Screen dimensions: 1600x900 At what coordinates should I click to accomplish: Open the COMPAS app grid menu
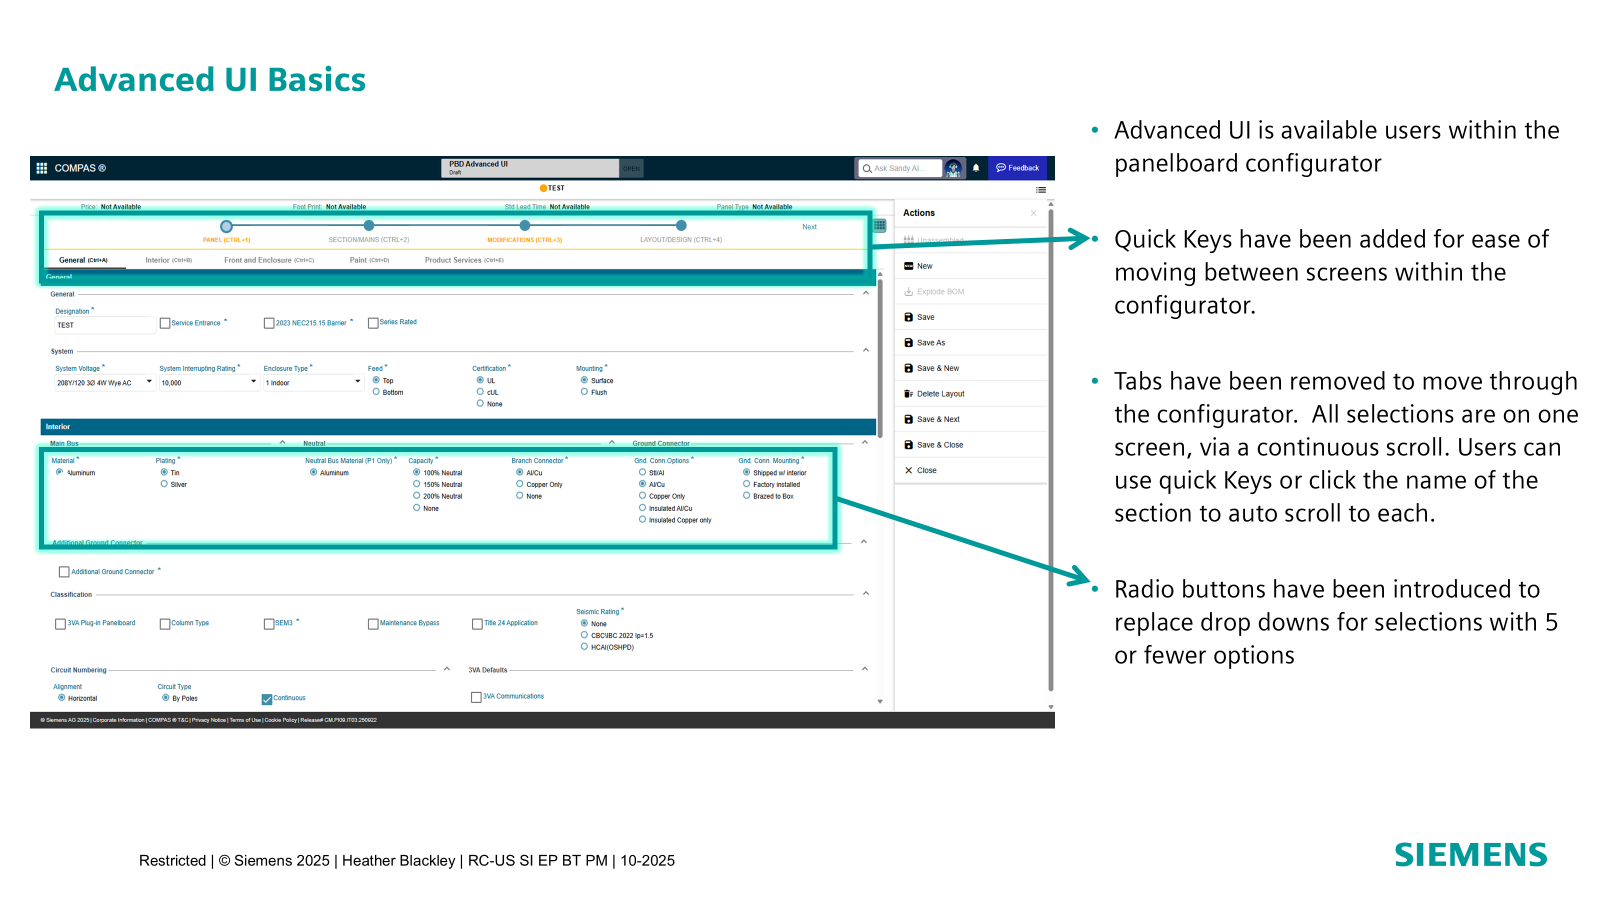[42, 168]
